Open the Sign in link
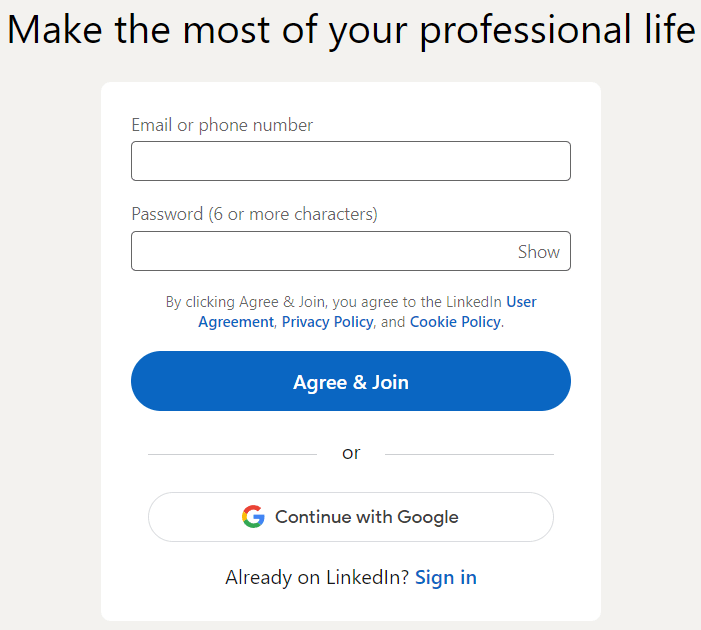701x630 pixels. pyautogui.click(x=446, y=577)
